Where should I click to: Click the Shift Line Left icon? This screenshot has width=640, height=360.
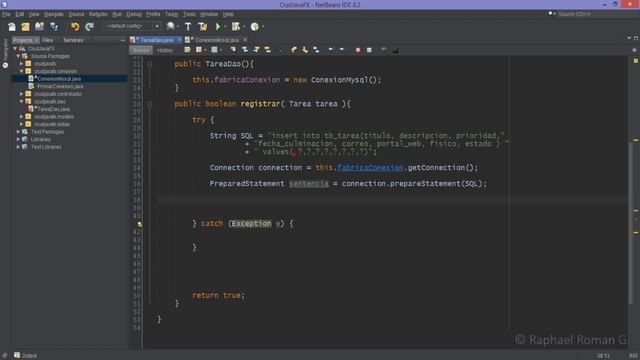pyautogui.click(x=331, y=50)
